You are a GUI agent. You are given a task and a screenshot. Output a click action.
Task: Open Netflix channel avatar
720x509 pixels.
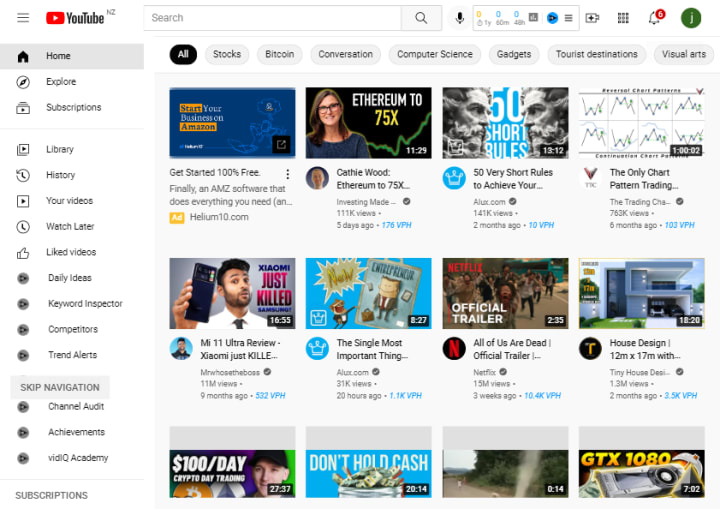pos(454,348)
